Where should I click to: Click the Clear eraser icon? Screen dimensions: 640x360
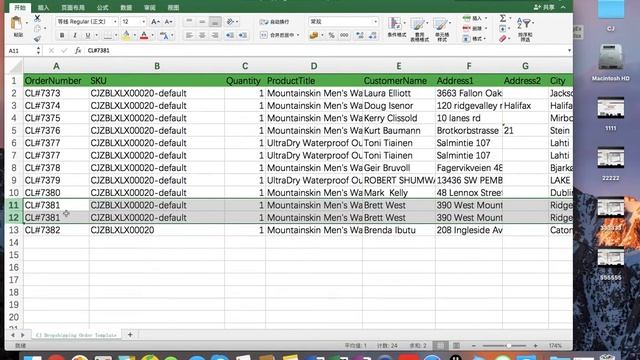(x=503, y=39)
